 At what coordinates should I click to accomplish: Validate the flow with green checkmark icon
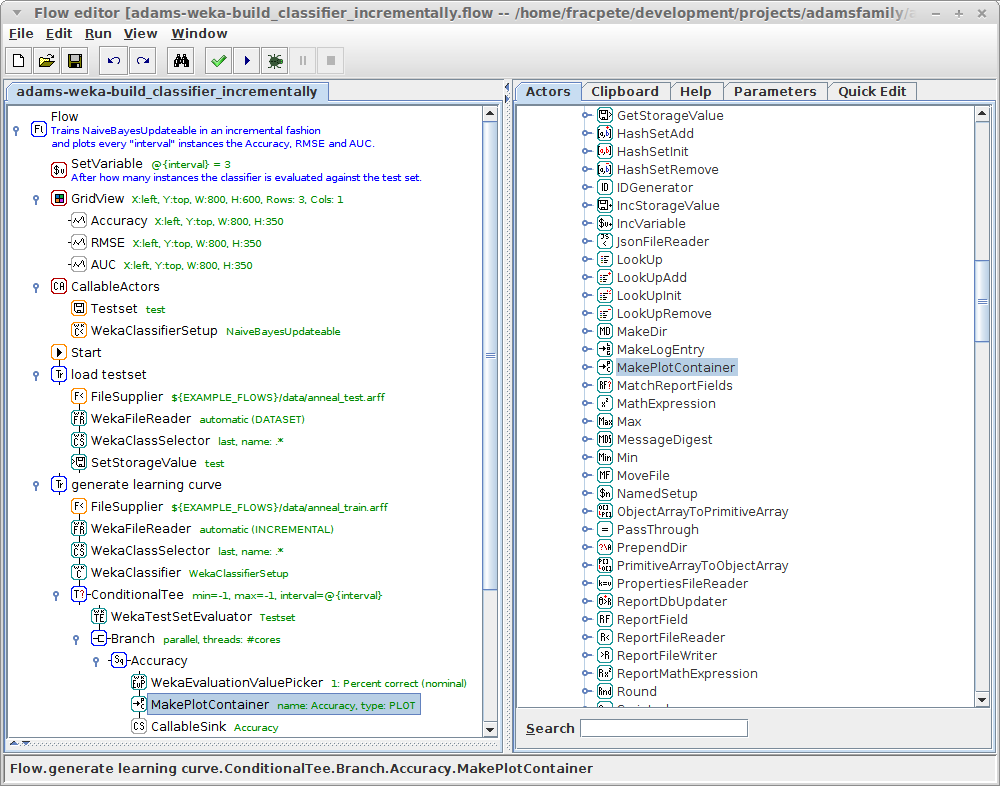coord(218,61)
